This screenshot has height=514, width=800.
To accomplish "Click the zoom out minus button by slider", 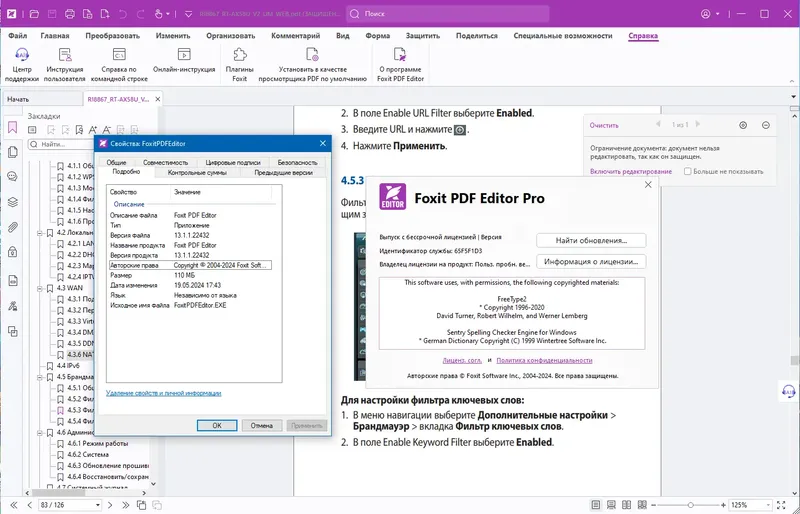I will 654,505.
